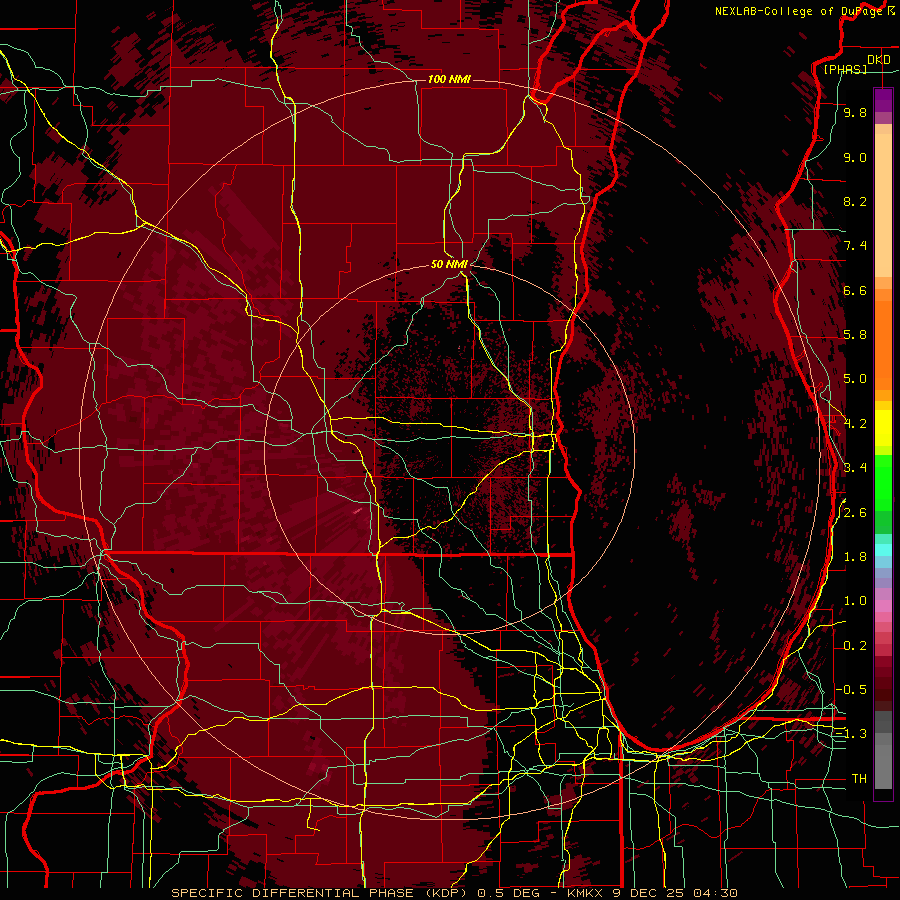This screenshot has width=900, height=900.
Task: Click the 5.8 scale value
Action: (x=855, y=335)
